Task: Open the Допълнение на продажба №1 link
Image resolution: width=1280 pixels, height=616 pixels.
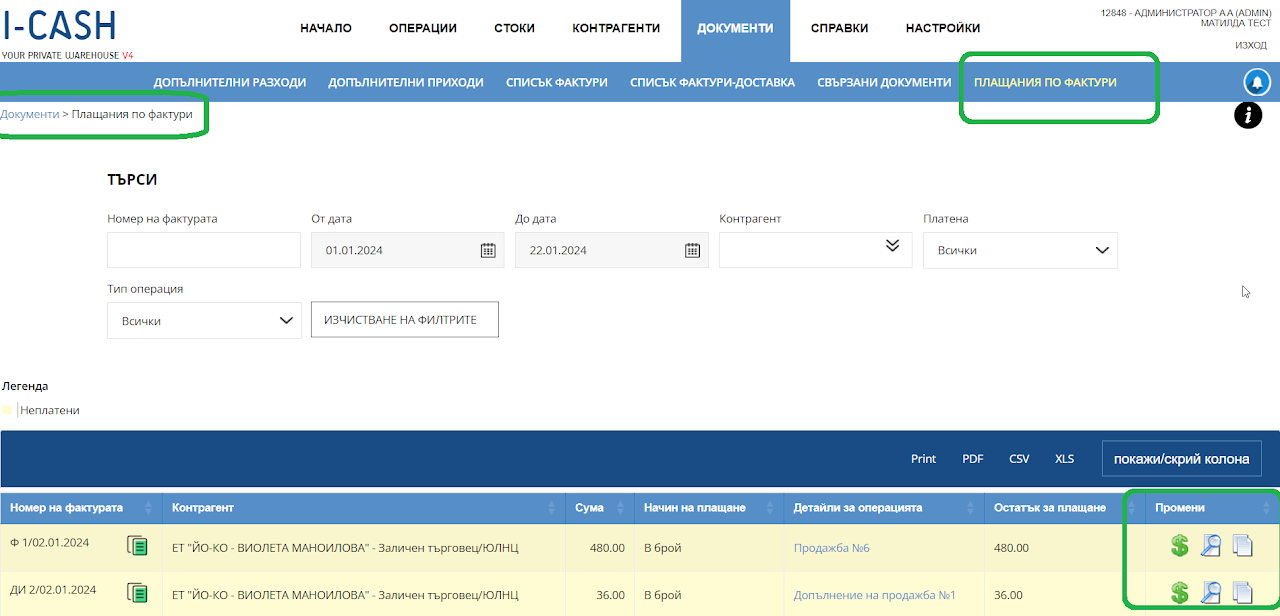Action: [x=875, y=595]
